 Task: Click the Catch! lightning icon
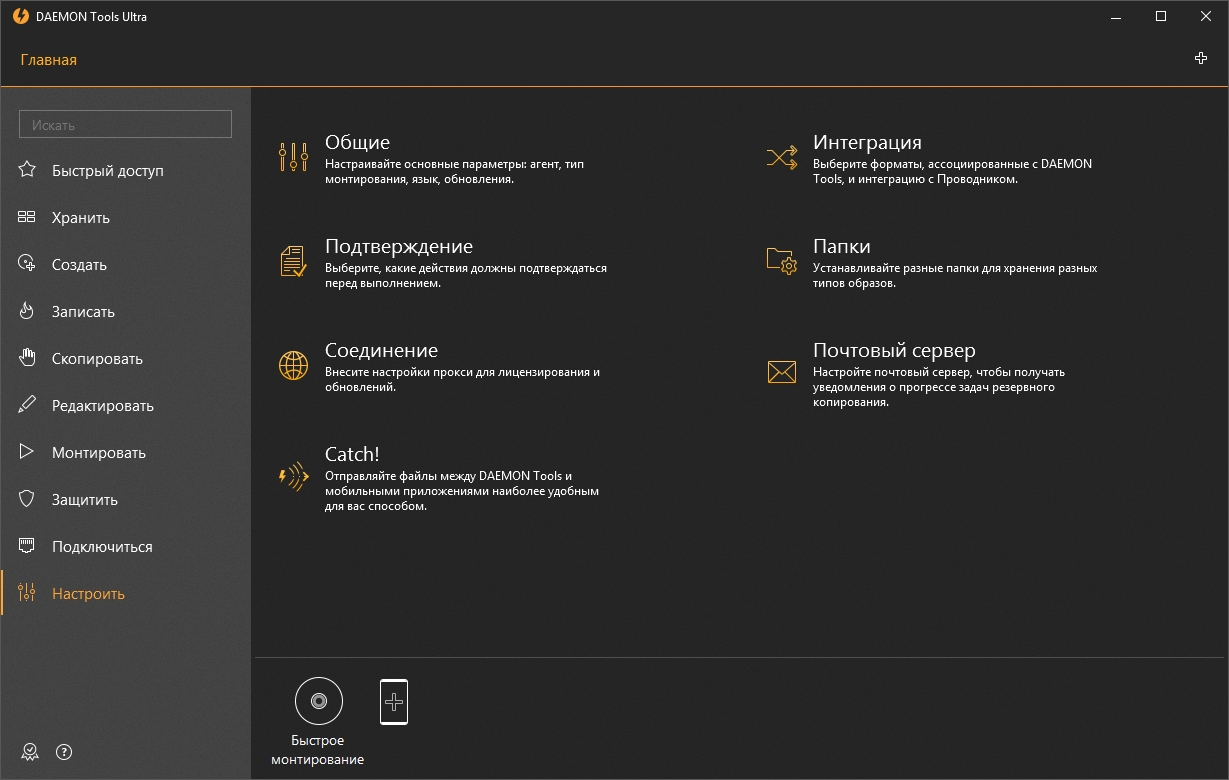[293, 477]
